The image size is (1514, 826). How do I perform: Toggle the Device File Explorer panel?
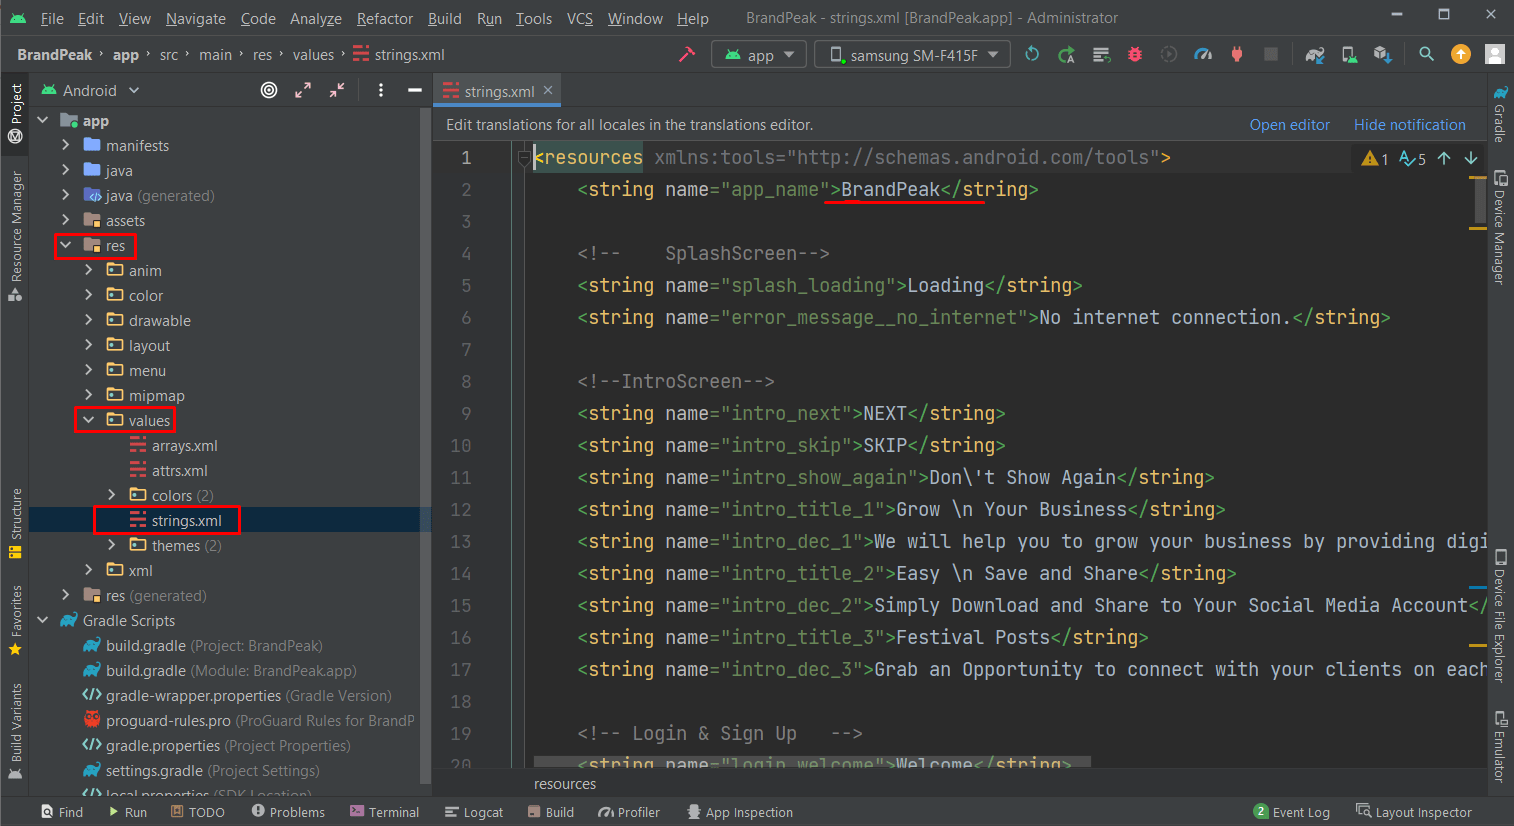click(x=1500, y=616)
